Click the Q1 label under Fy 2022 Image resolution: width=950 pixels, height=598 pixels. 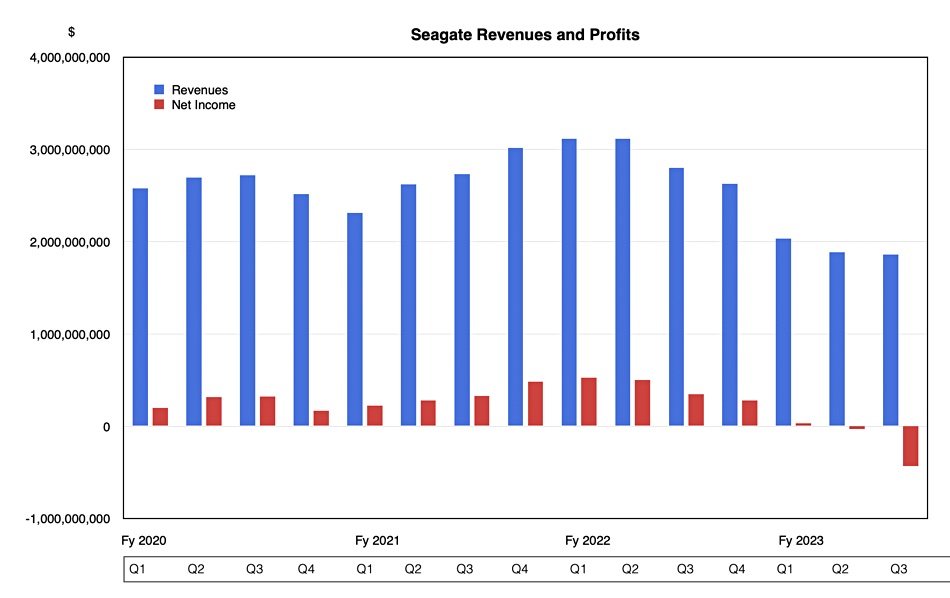click(578, 569)
